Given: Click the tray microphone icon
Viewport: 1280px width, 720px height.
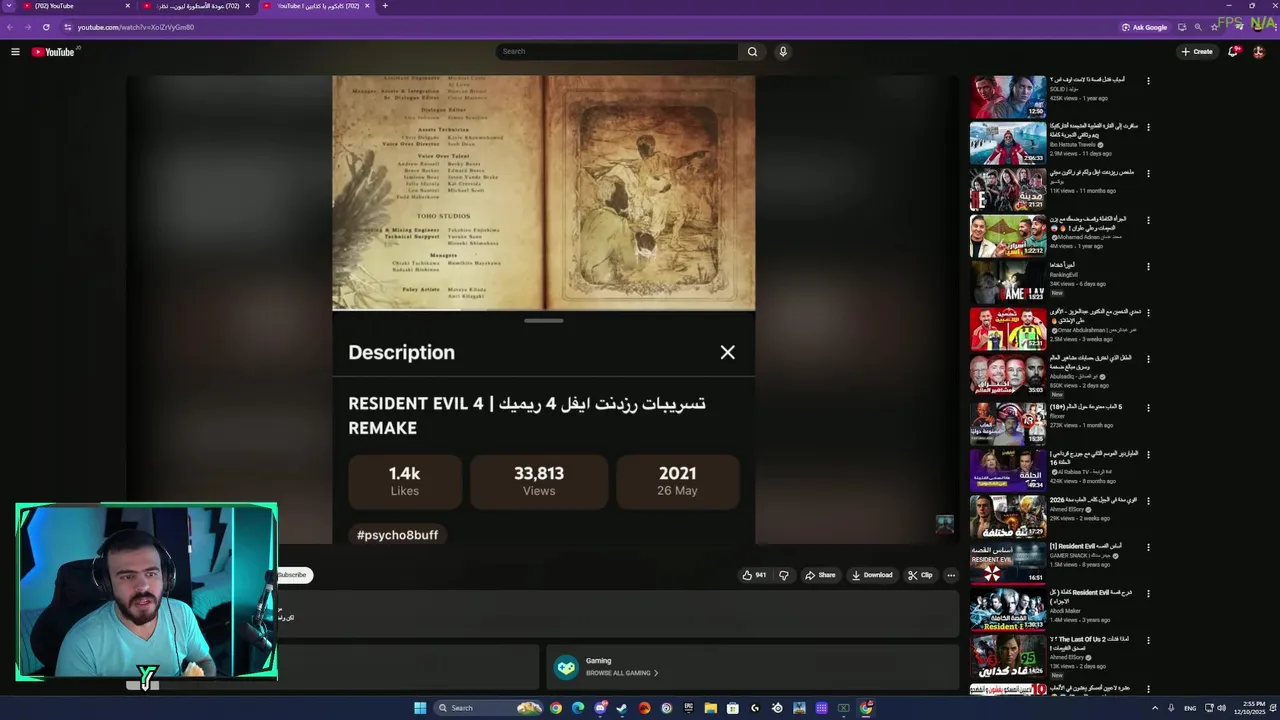Looking at the screenshot, I should pos(1171,708).
